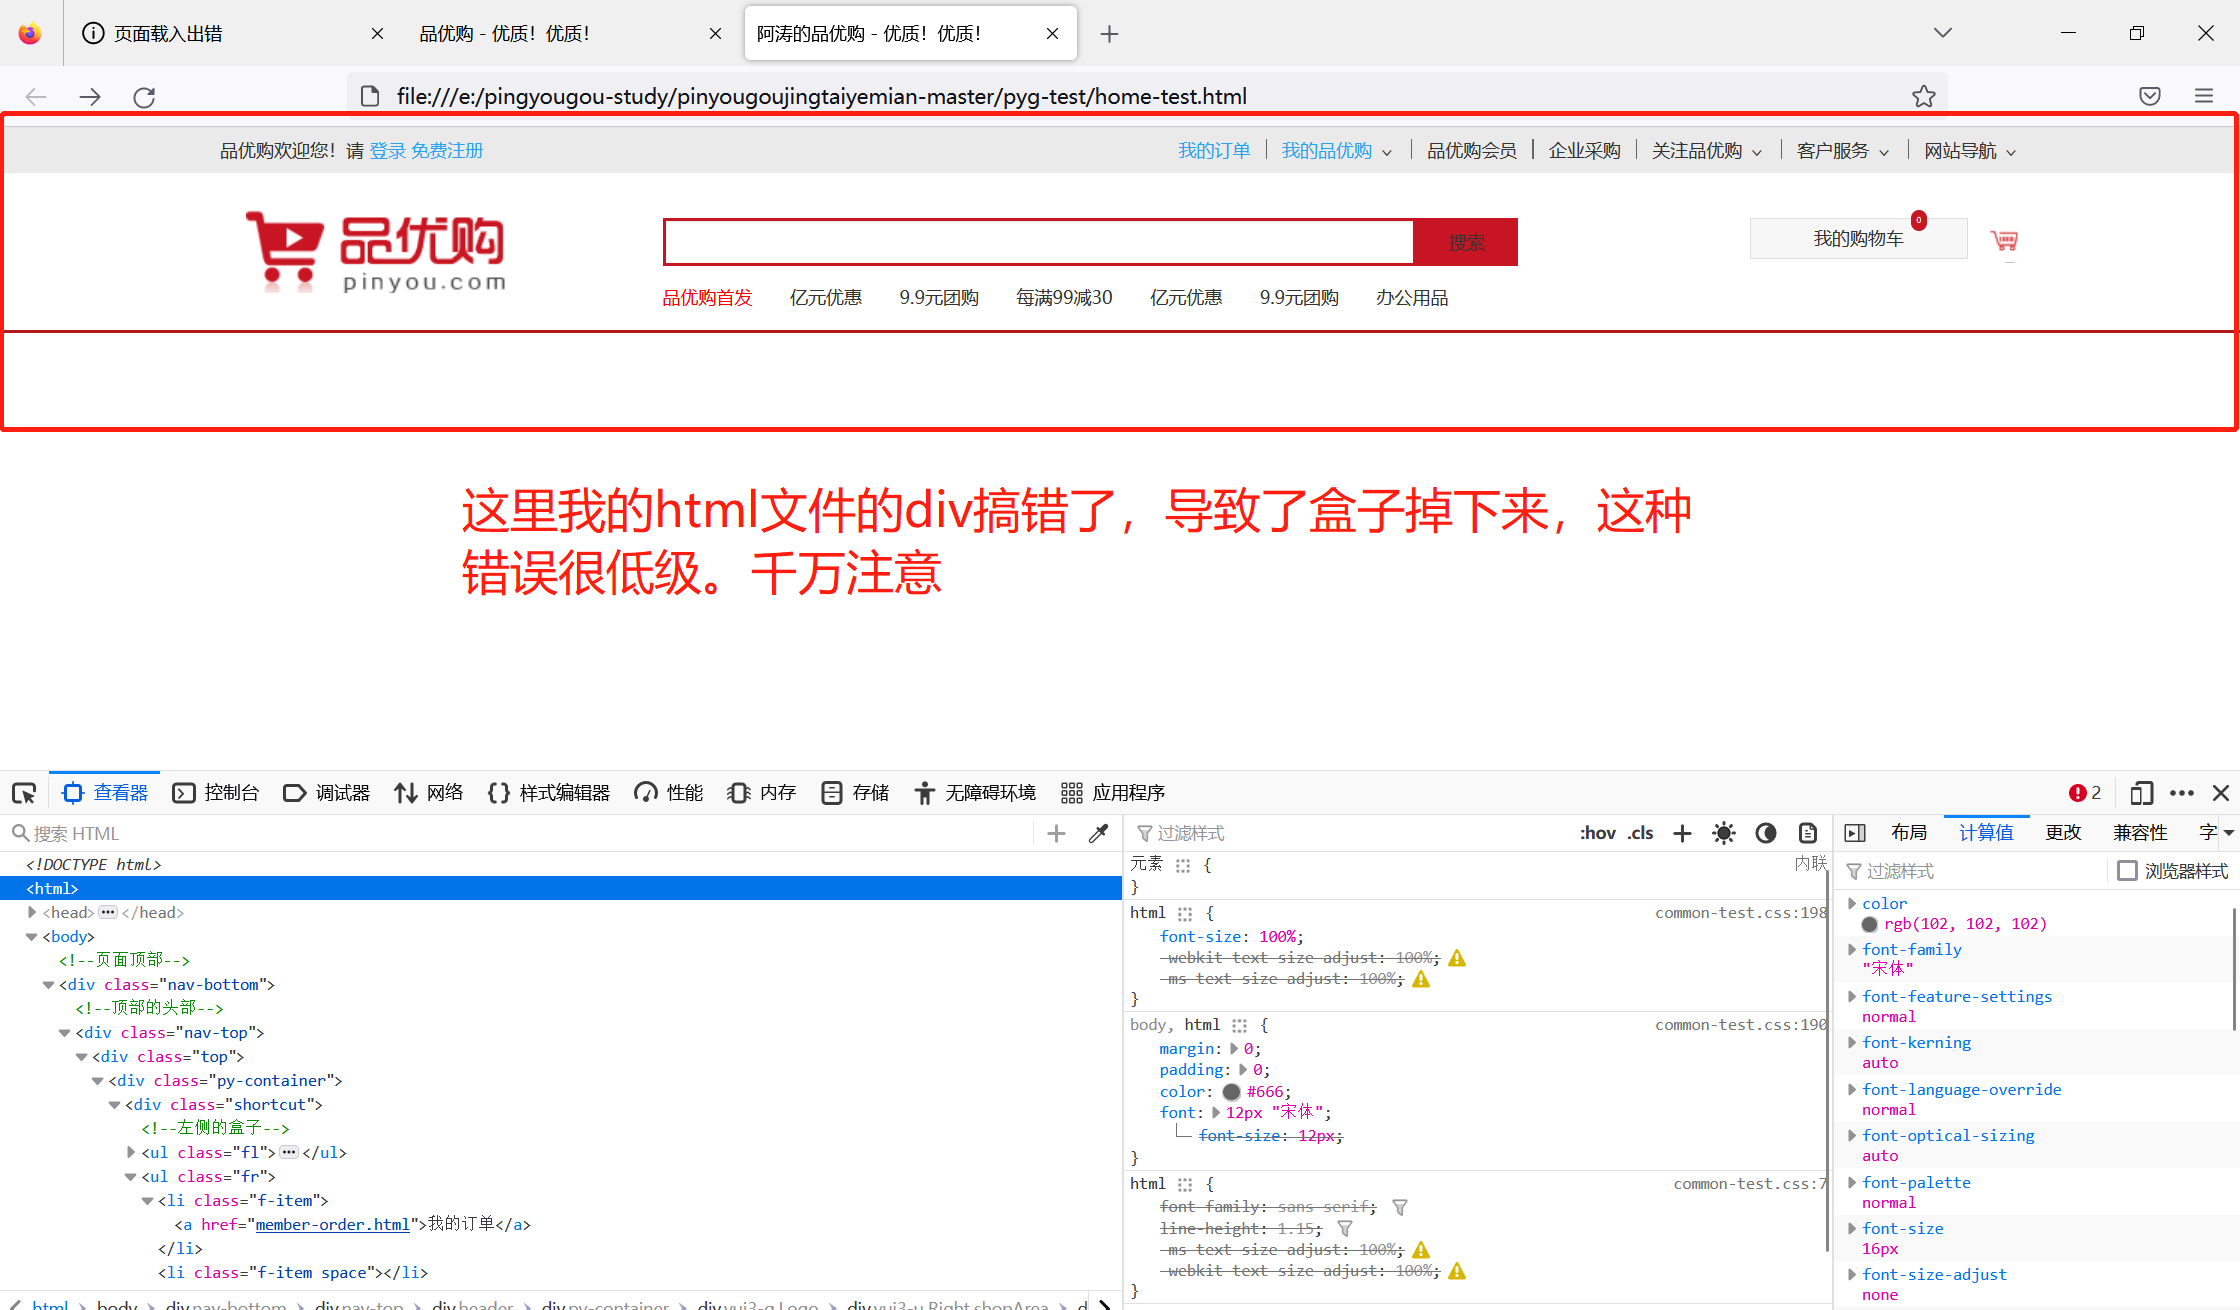Click the 登录 login link
The image size is (2240, 1310).
pyautogui.click(x=388, y=150)
